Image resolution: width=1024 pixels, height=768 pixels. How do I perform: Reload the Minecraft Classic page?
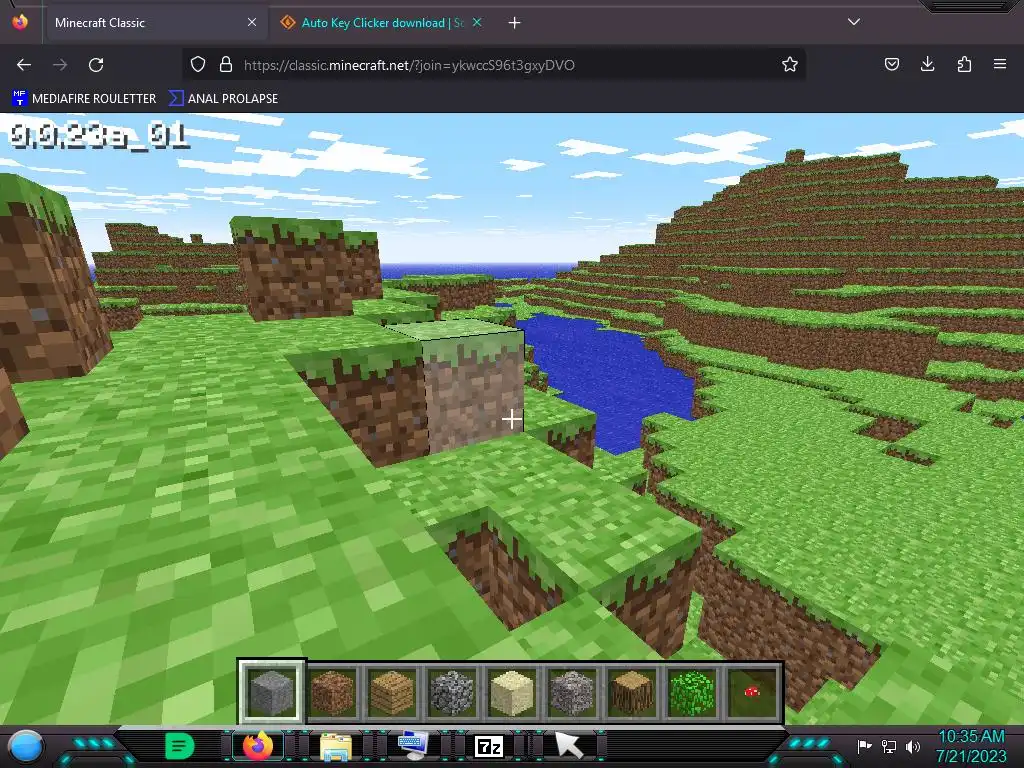pos(96,65)
